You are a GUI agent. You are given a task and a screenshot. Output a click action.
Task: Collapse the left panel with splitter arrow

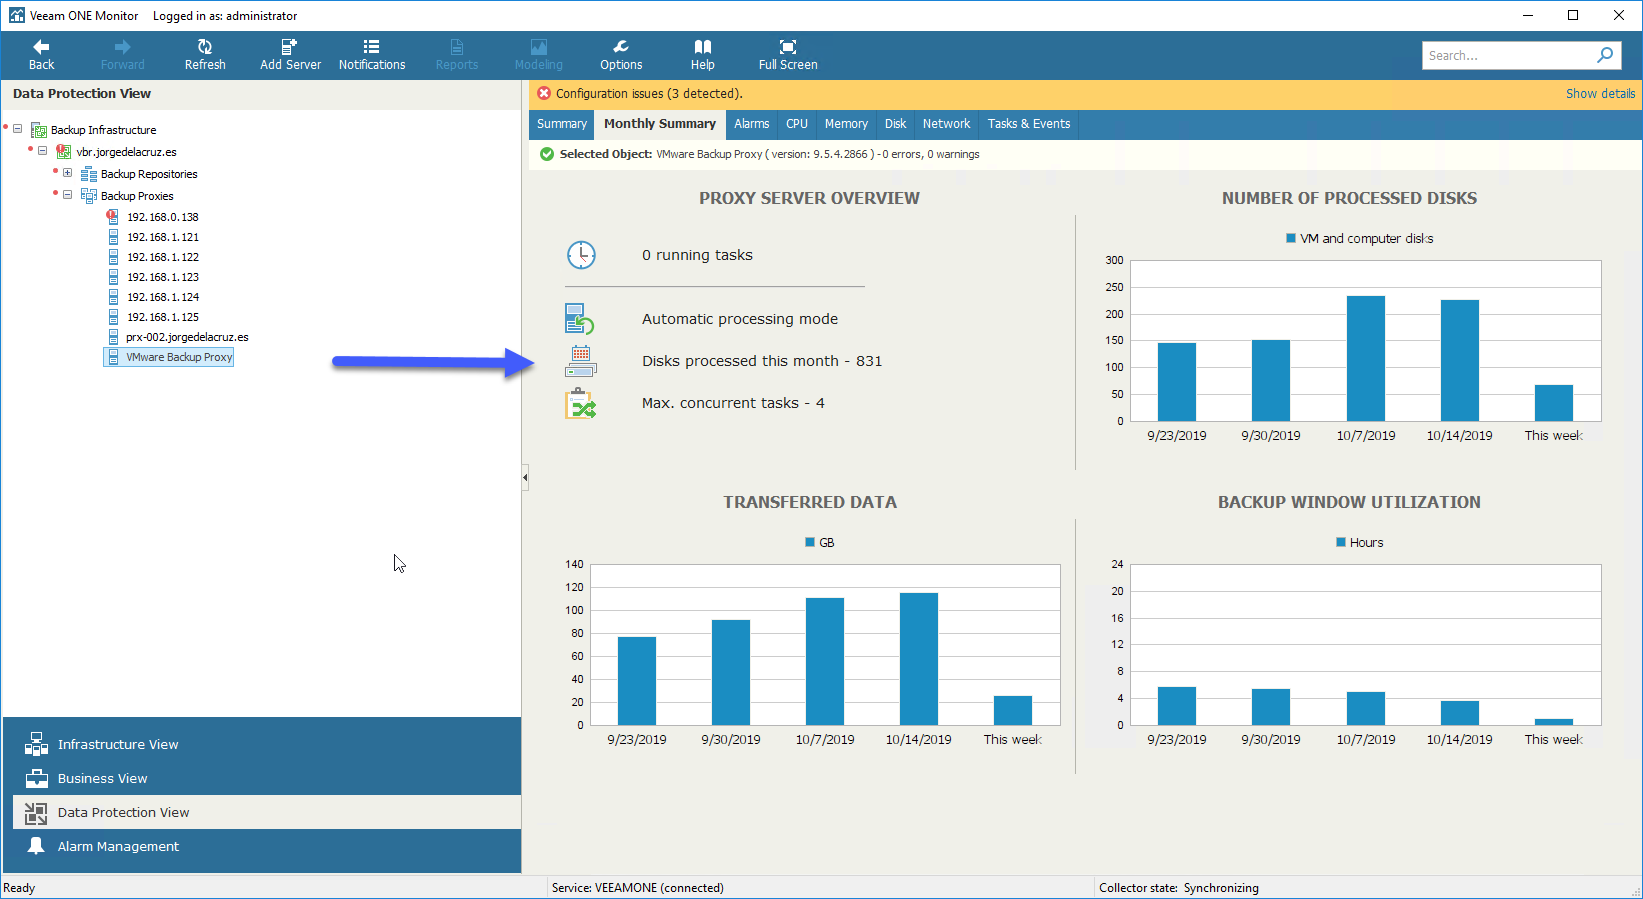[x=525, y=478]
